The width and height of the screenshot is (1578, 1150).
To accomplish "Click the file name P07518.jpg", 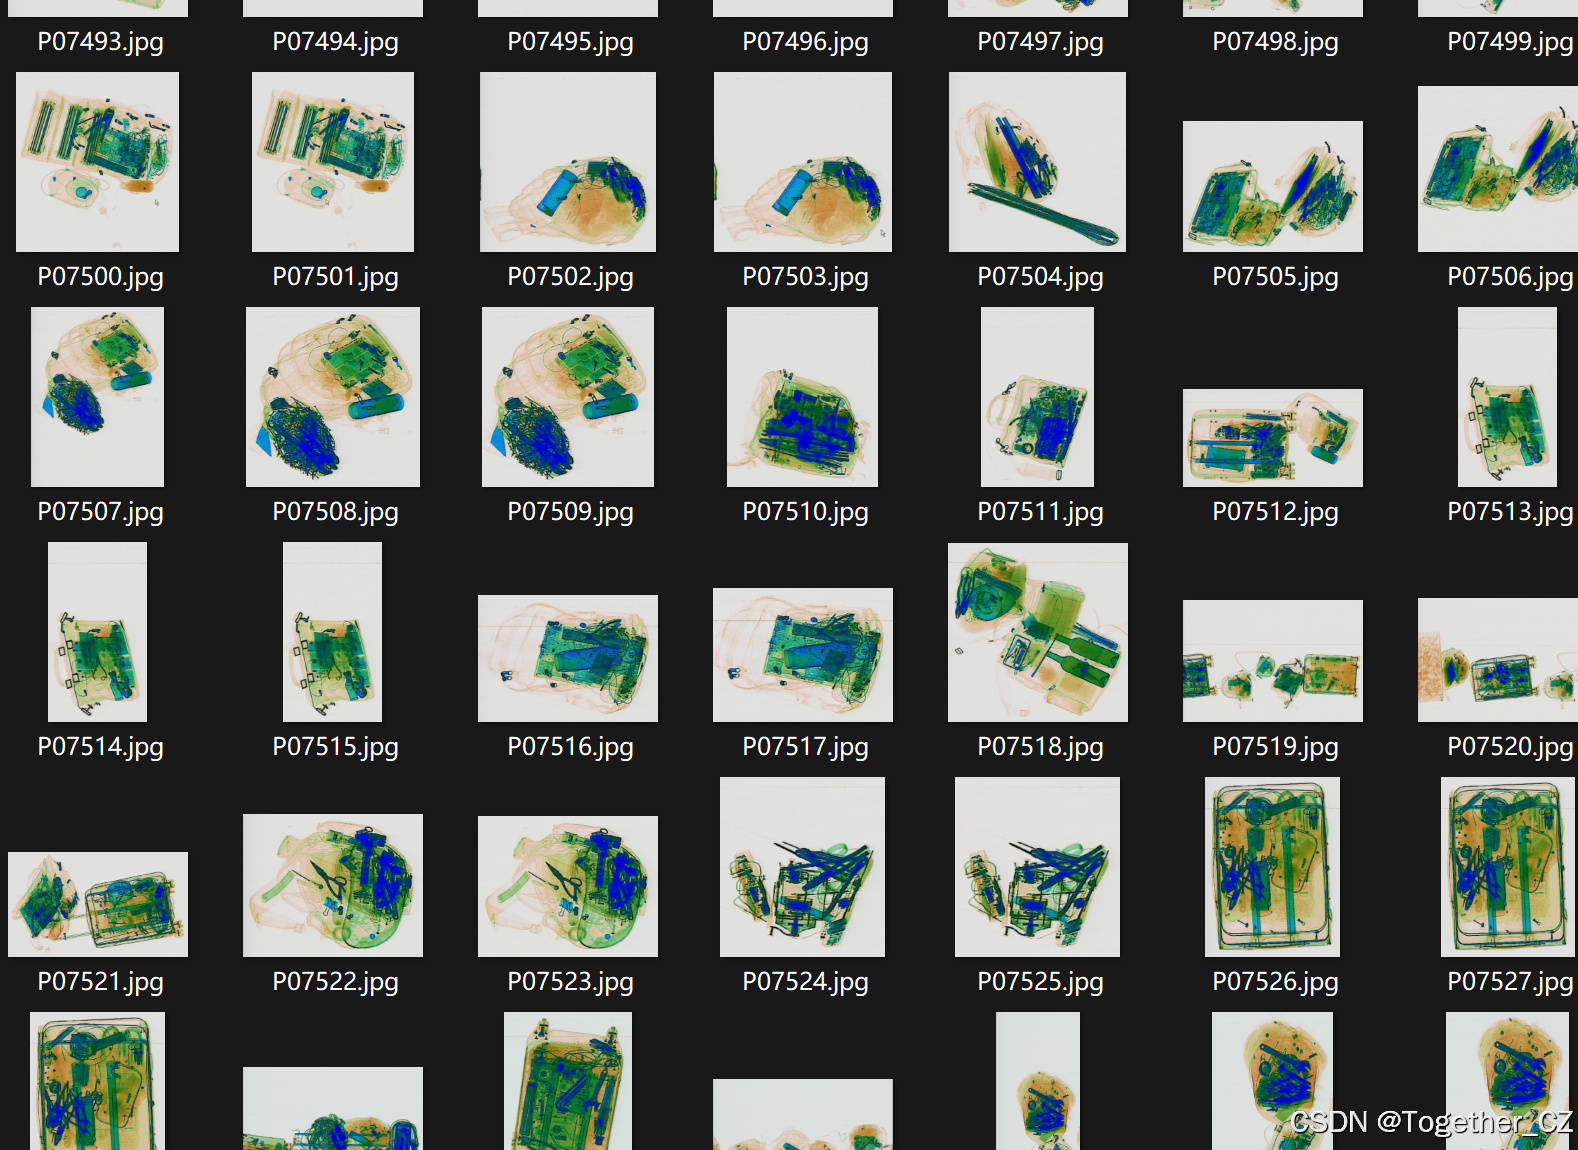I will tap(1040, 747).
